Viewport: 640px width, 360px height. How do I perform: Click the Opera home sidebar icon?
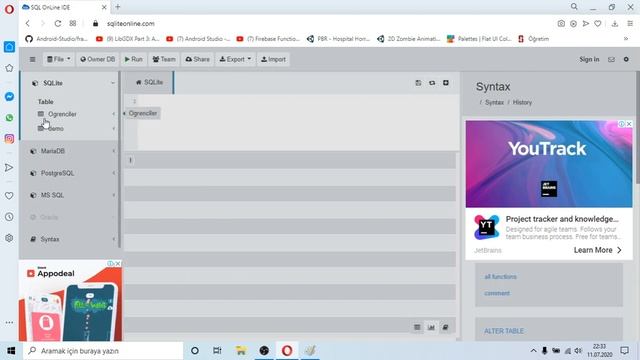click(x=9, y=47)
